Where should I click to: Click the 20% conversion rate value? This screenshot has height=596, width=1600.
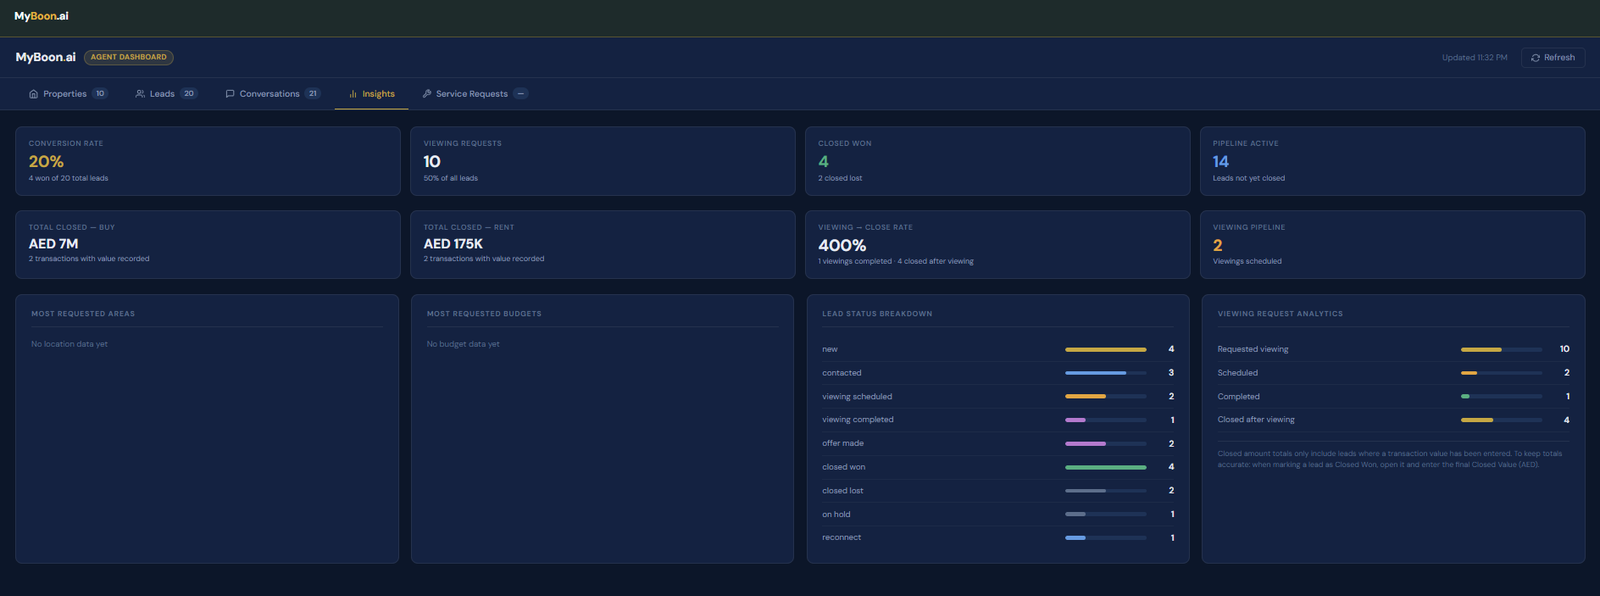pyautogui.click(x=46, y=161)
